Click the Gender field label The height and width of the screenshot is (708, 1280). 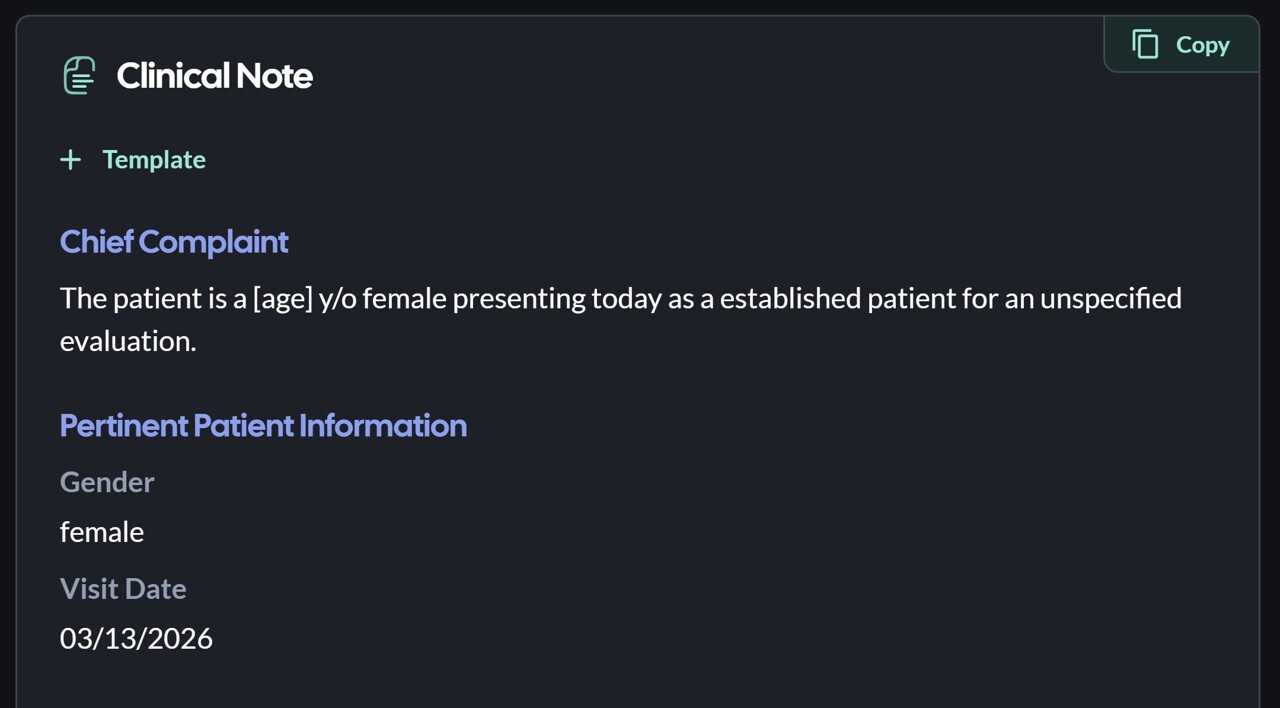click(x=107, y=482)
